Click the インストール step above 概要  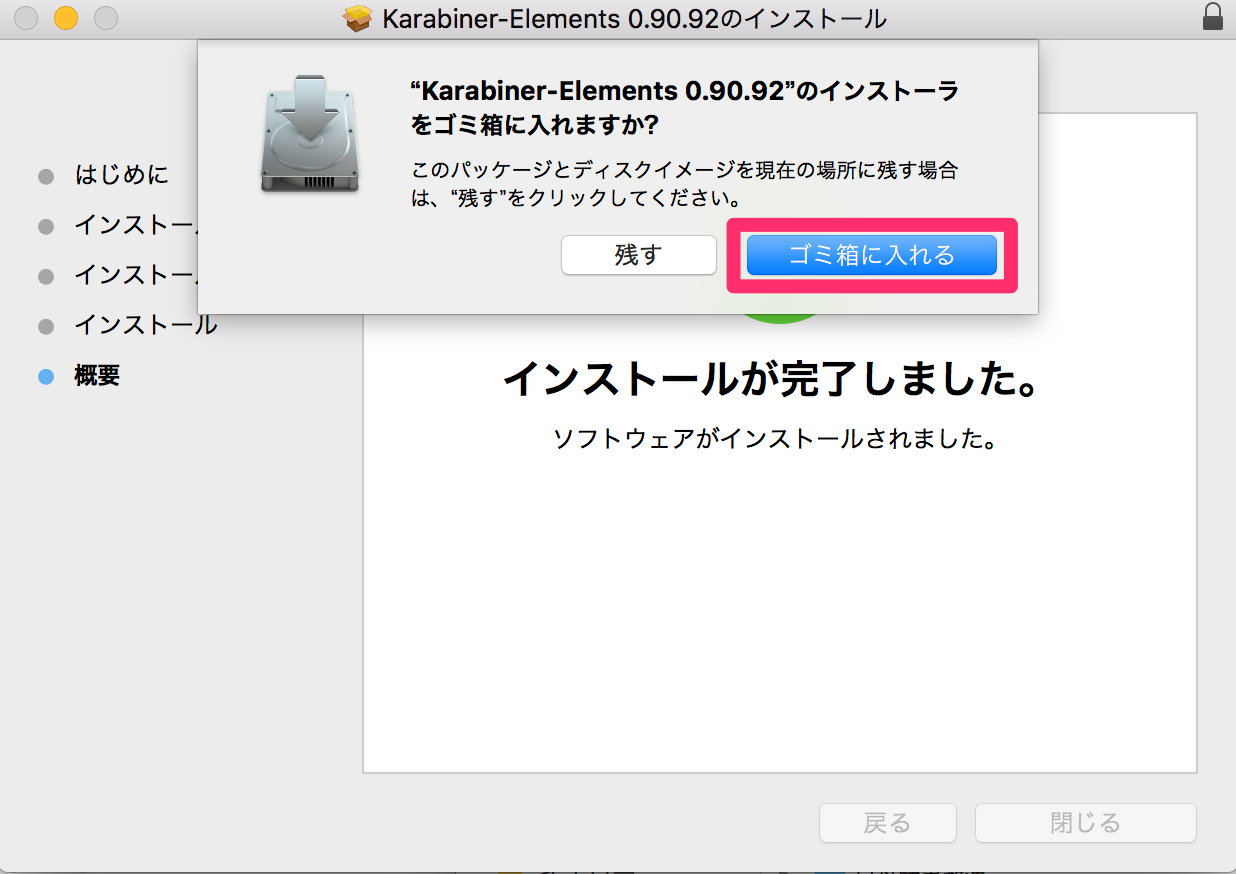146,325
